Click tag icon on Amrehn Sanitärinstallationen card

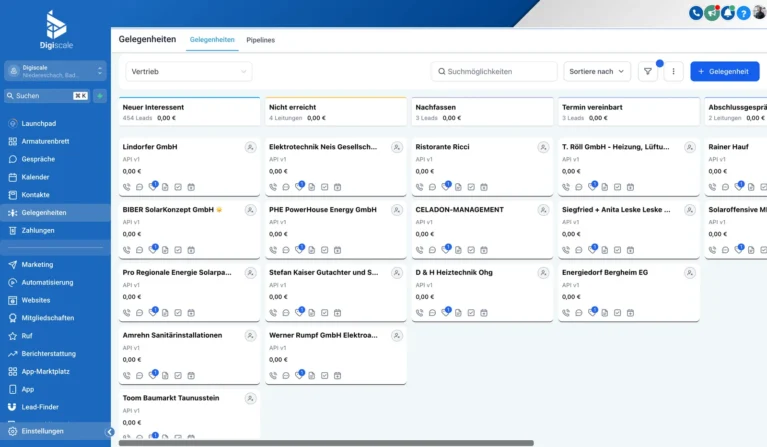(x=153, y=375)
